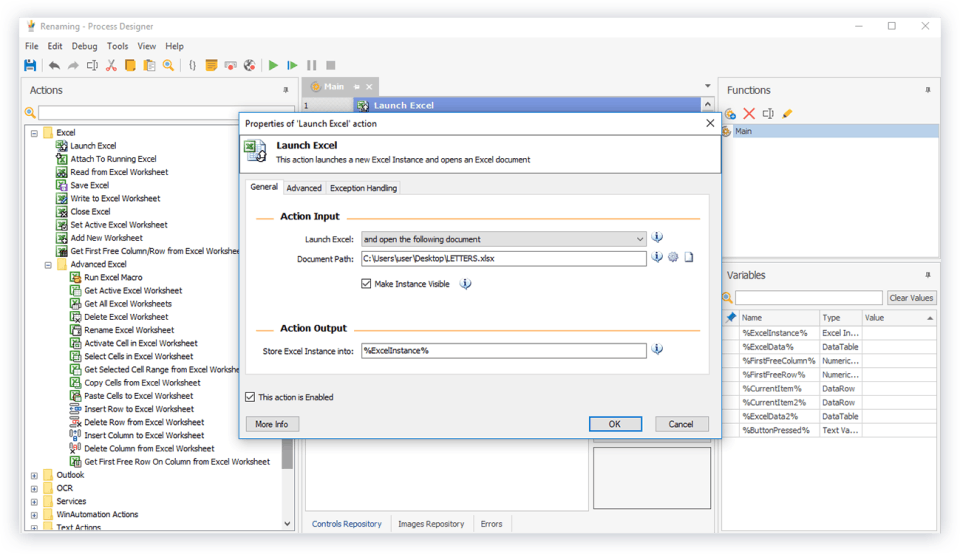Open the Images Repository tab
The width and height of the screenshot is (960, 554).
(431, 524)
